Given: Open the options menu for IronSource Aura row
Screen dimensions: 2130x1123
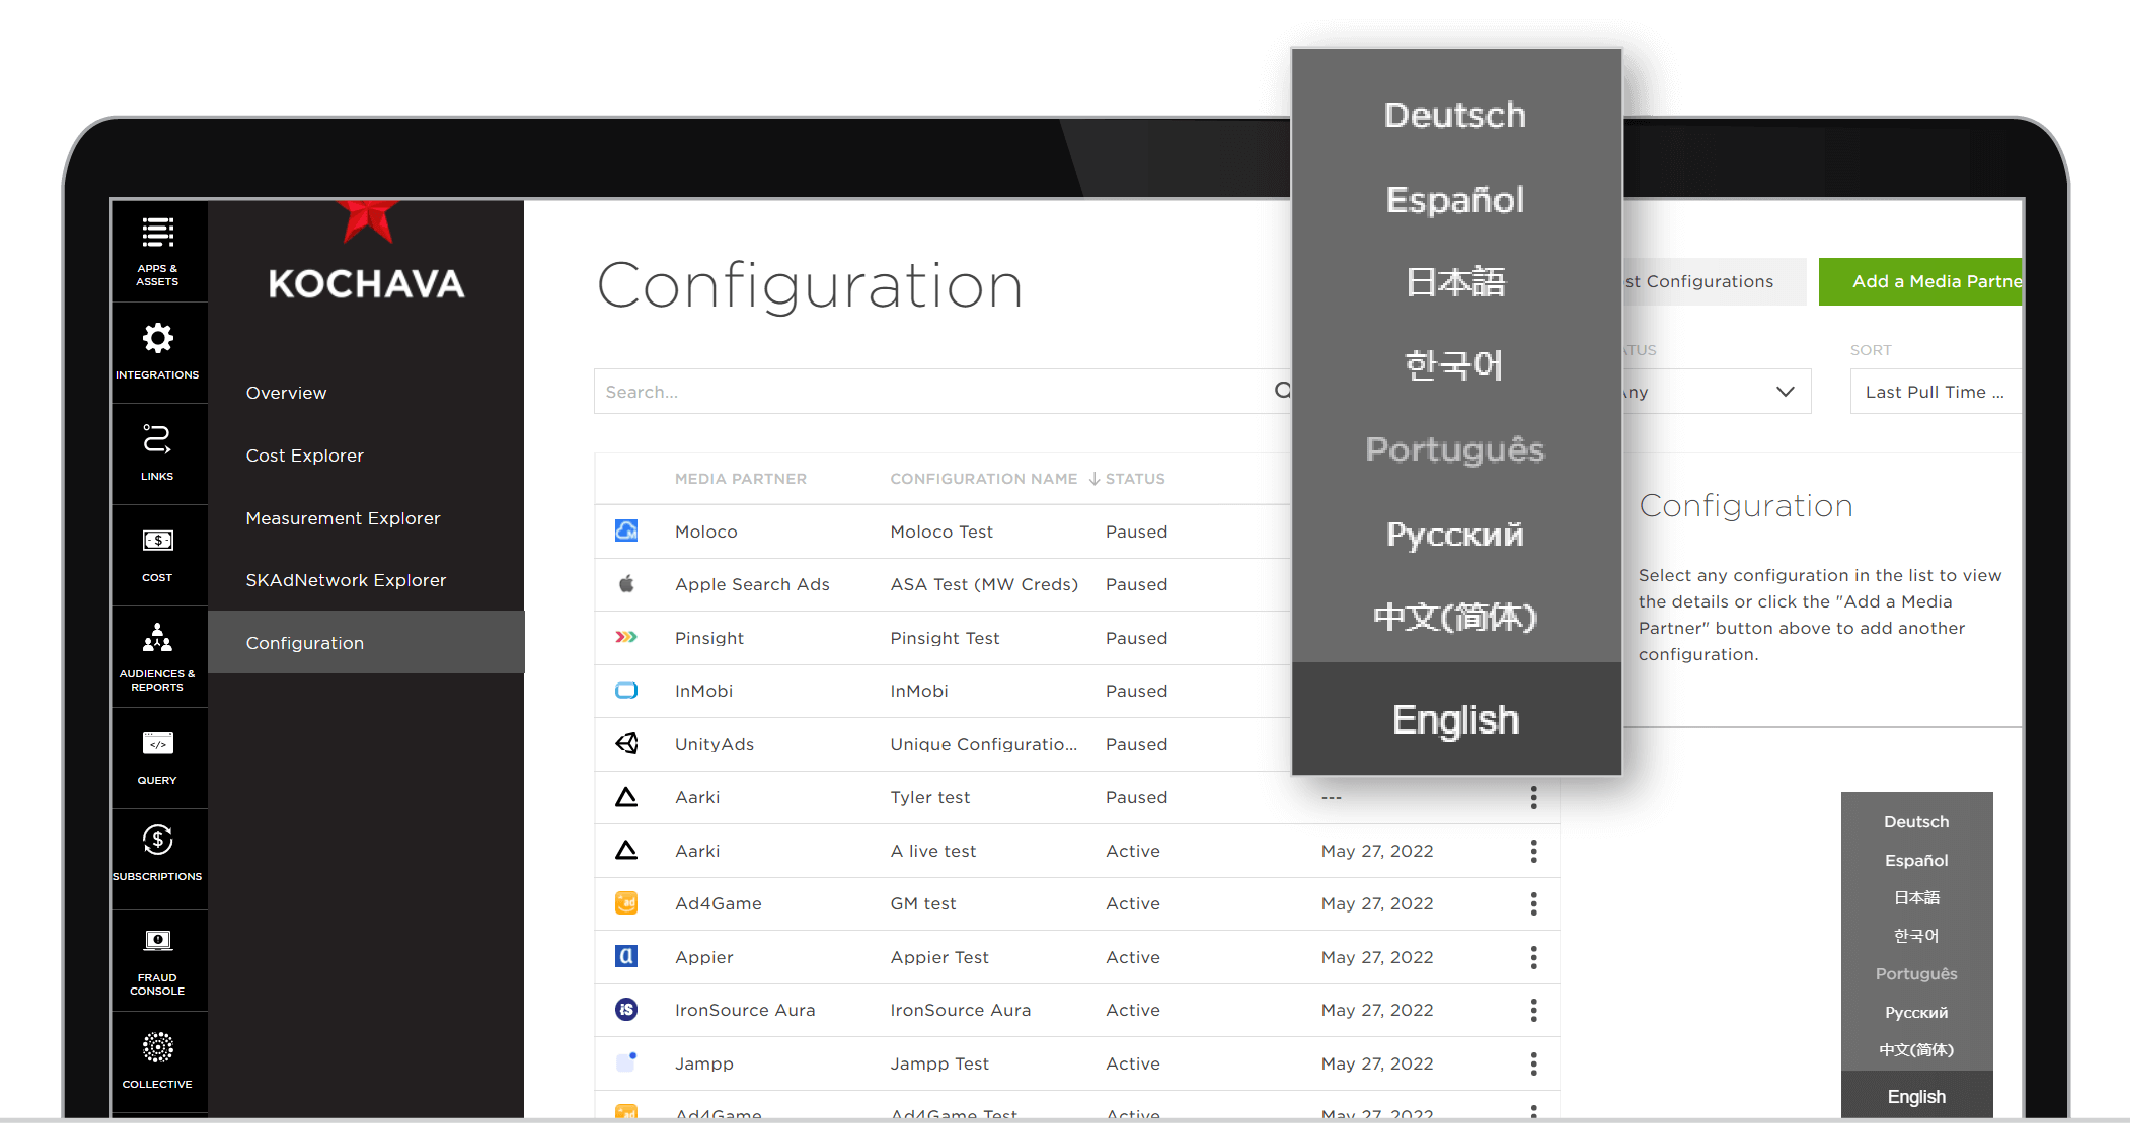Looking at the screenshot, I should pyautogui.click(x=1533, y=1010).
